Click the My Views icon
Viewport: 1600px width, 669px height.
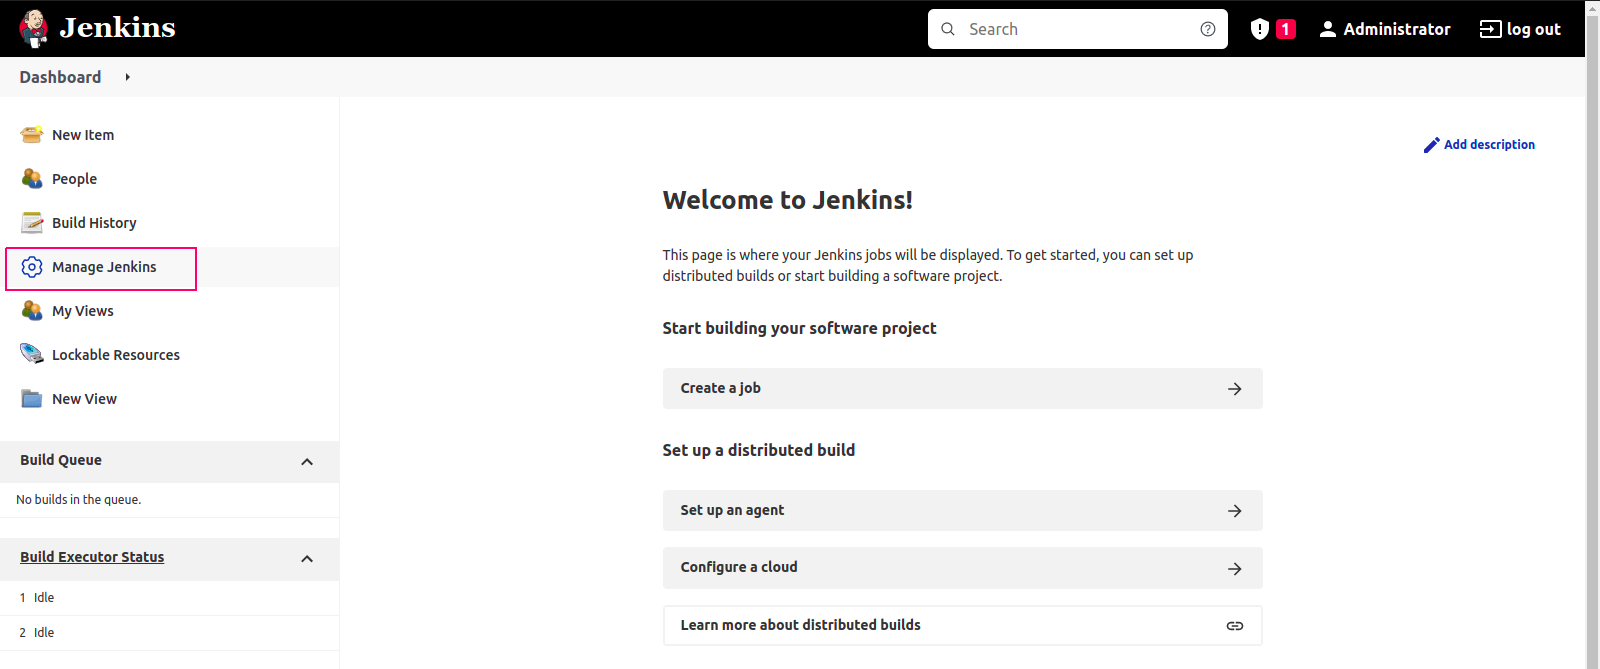click(x=32, y=311)
